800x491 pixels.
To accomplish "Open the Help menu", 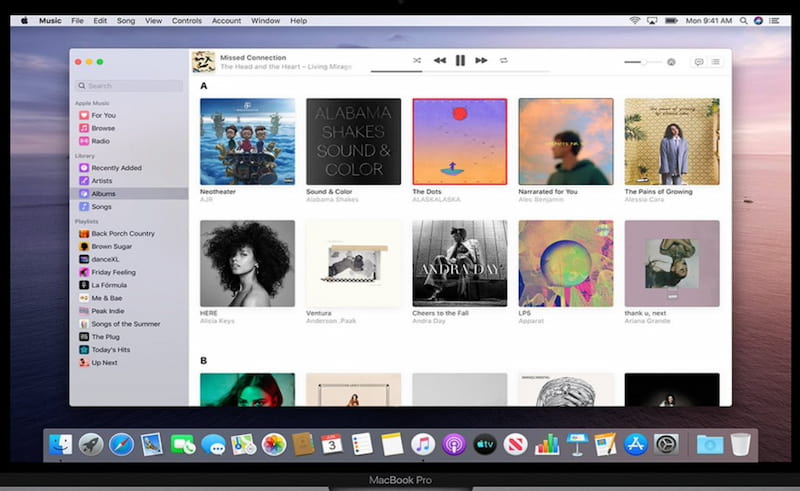I will pos(298,21).
